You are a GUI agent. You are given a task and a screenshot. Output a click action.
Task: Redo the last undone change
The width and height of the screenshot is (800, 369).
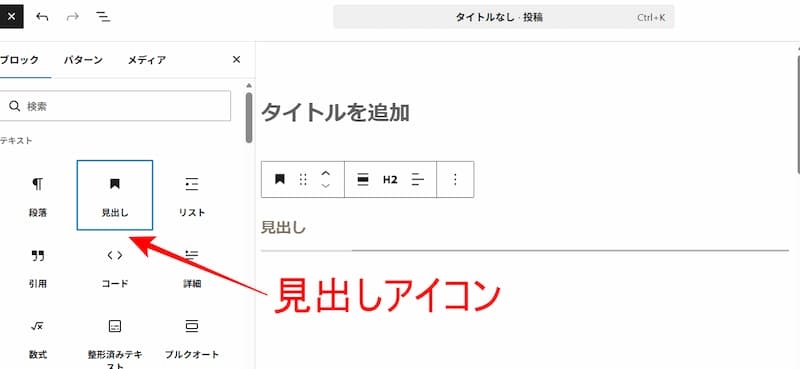tap(73, 17)
